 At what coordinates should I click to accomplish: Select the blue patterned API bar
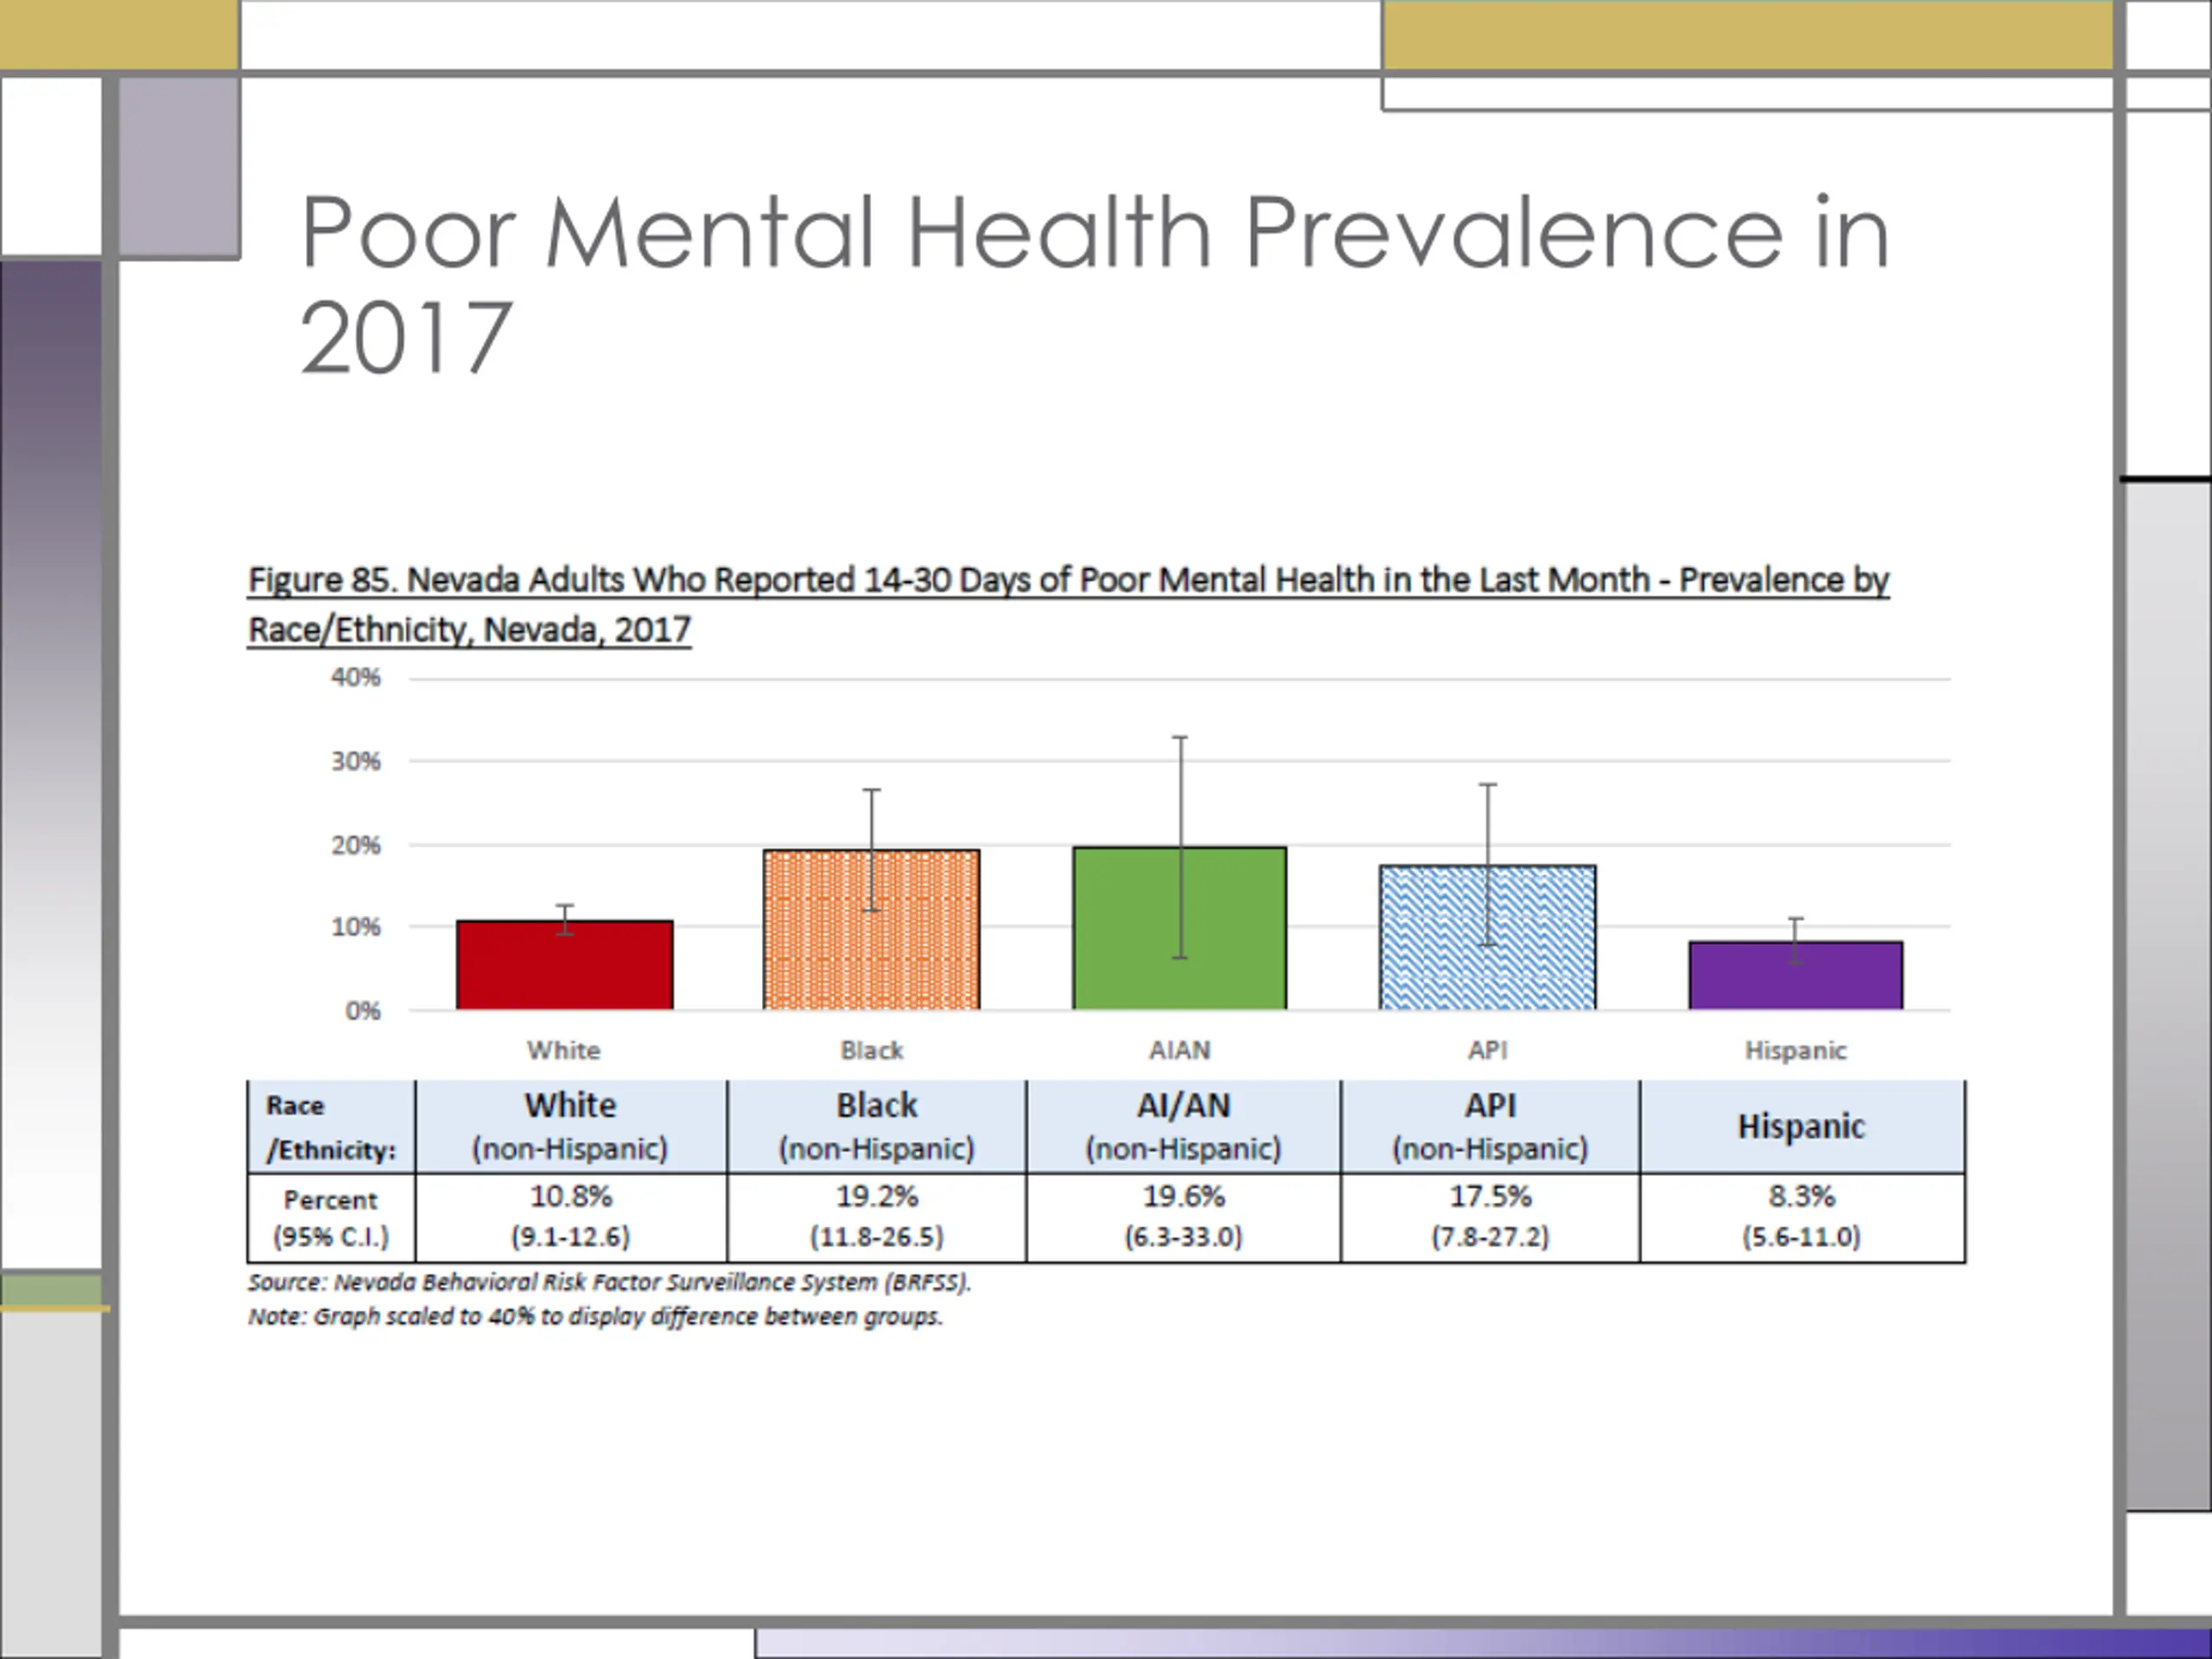pyautogui.click(x=1488, y=937)
